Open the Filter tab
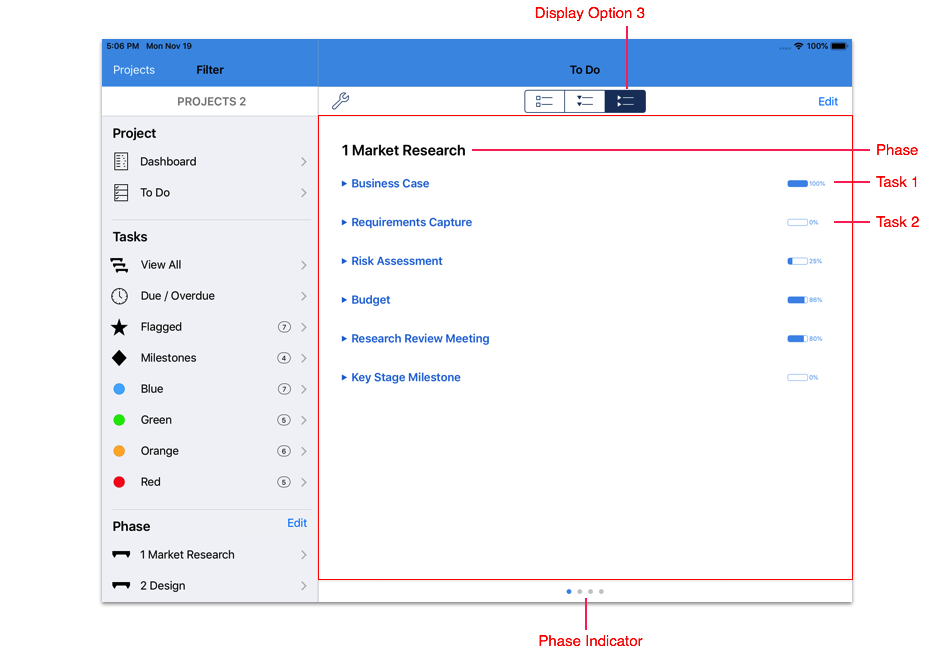This screenshot has width=950, height=660. (210, 70)
